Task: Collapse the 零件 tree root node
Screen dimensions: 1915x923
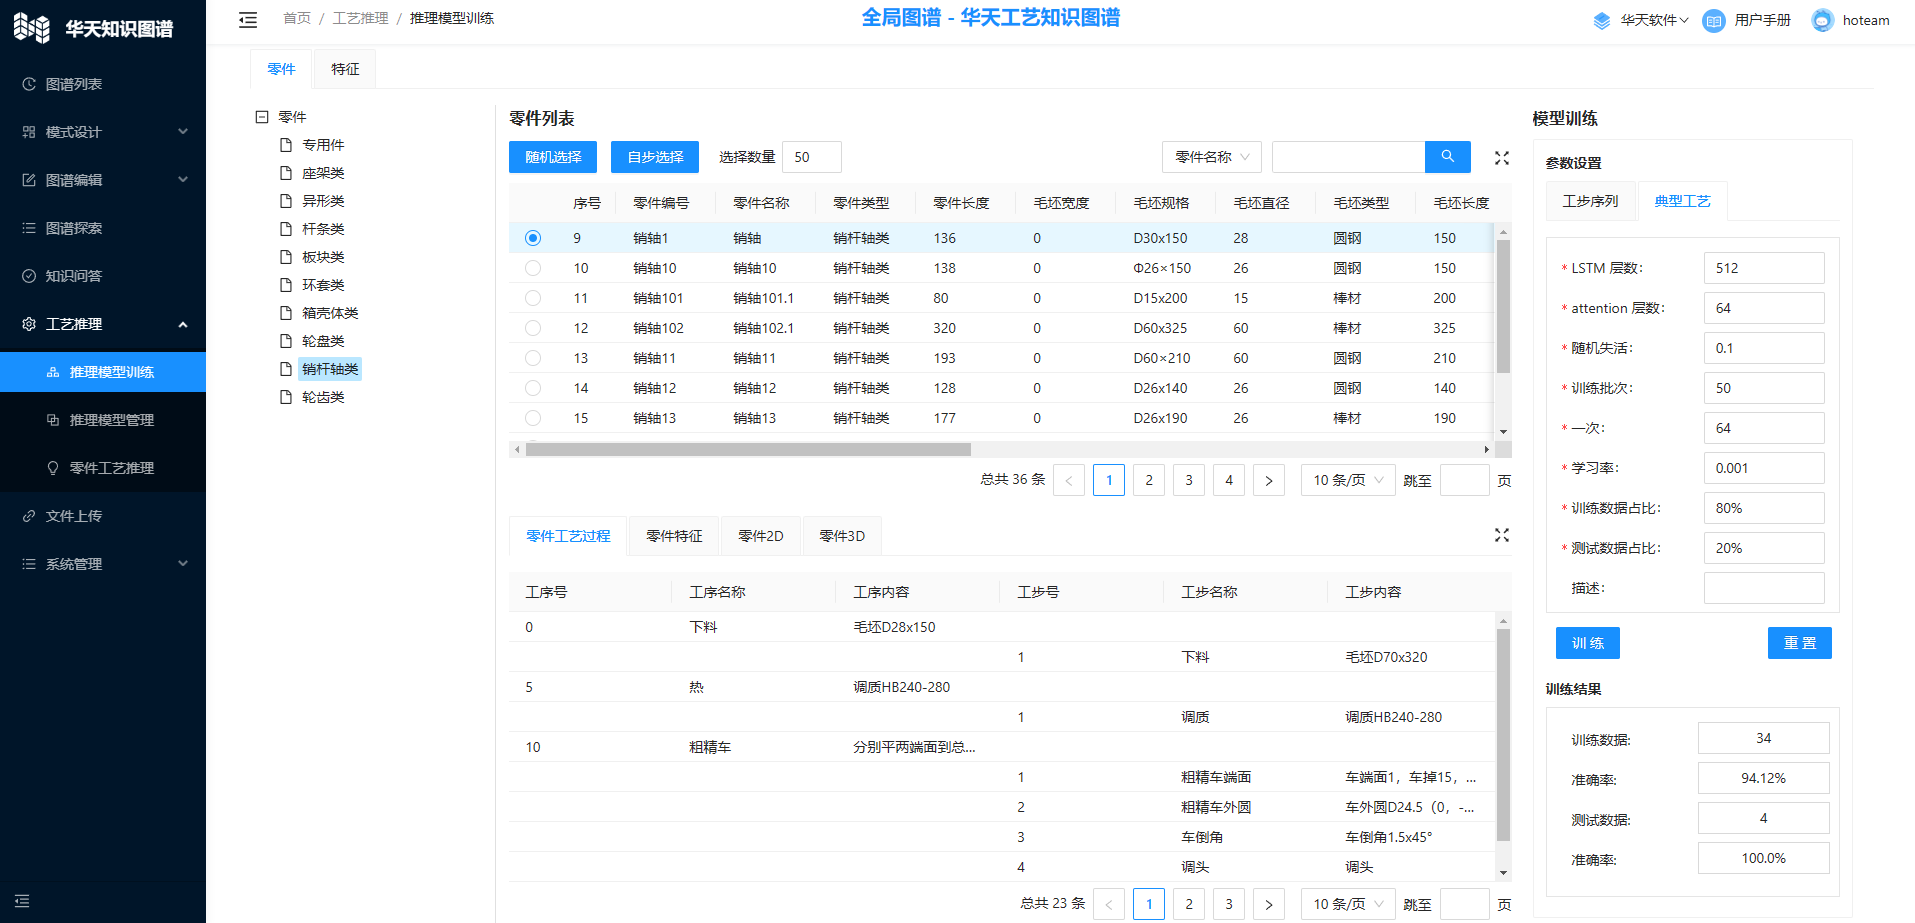Action: (x=262, y=117)
